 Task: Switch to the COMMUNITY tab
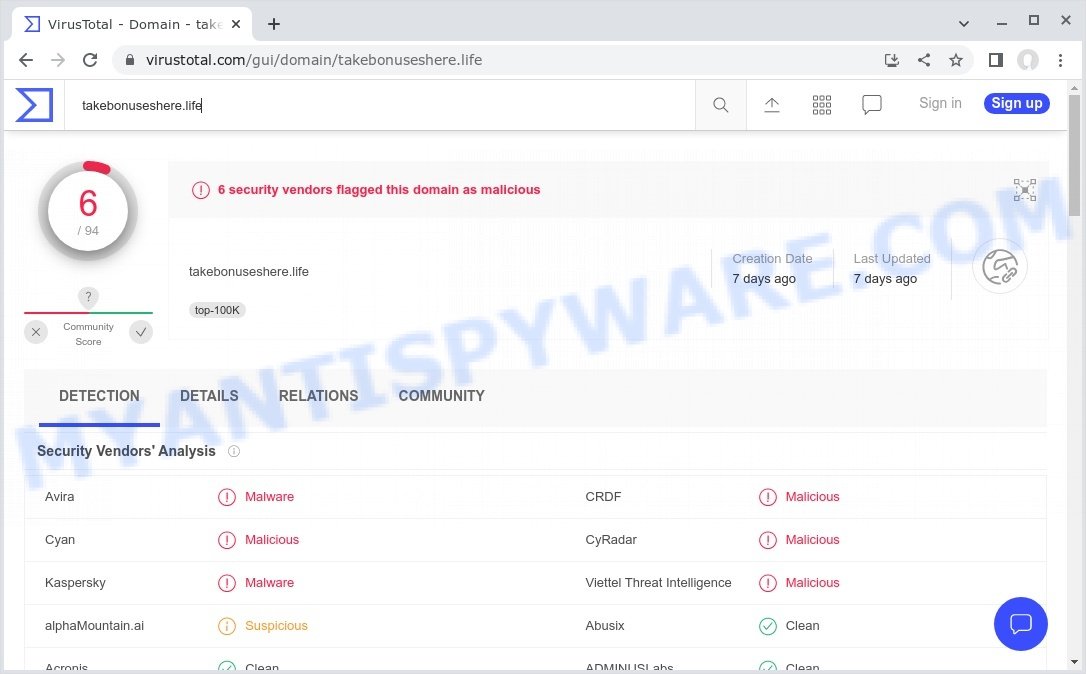click(x=441, y=396)
